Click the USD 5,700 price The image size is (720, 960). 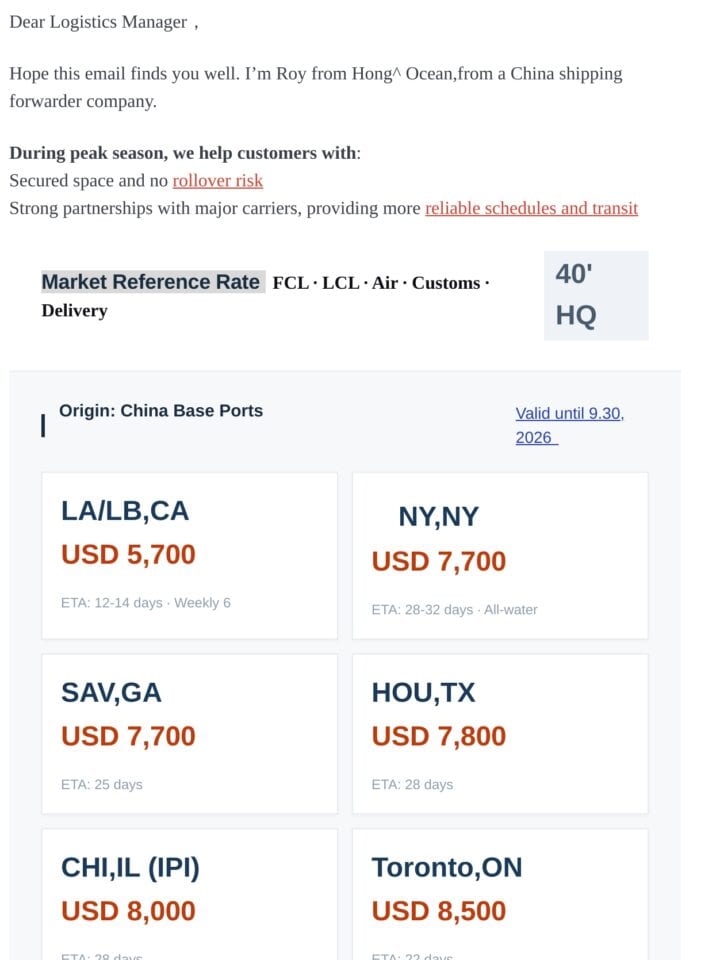tap(129, 555)
